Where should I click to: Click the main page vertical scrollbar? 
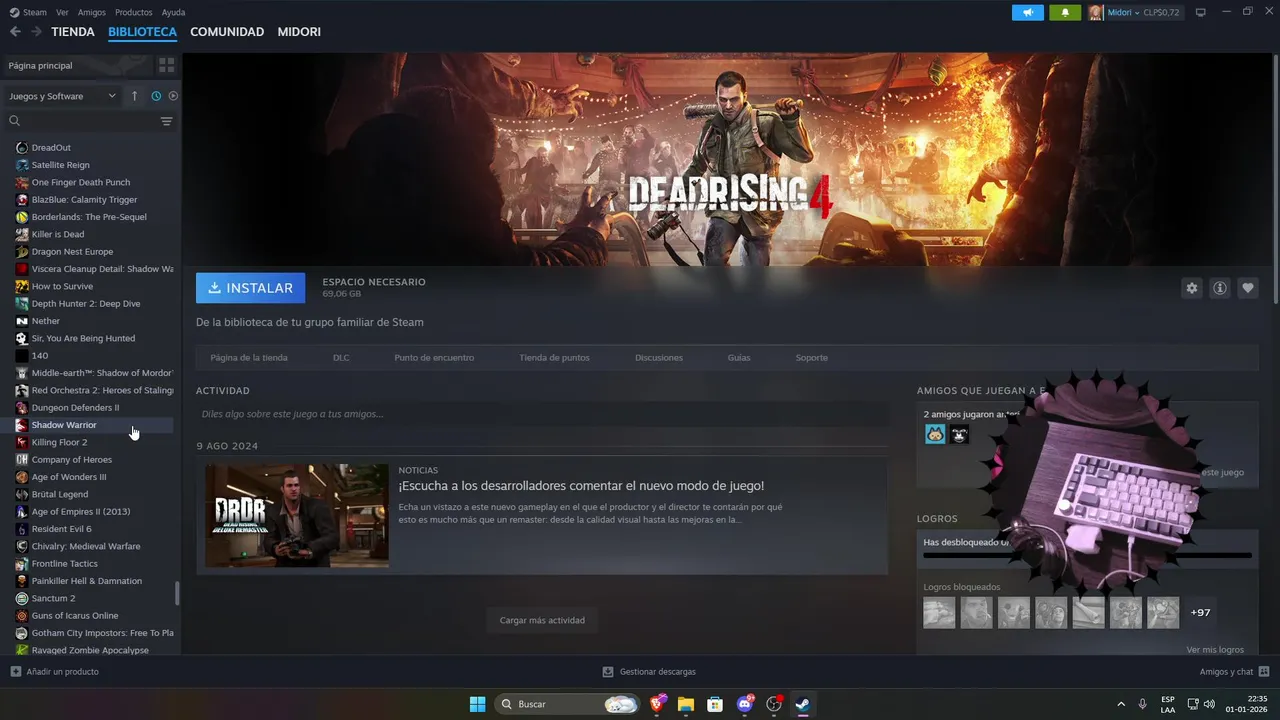pyautogui.click(x=1275, y=180)
